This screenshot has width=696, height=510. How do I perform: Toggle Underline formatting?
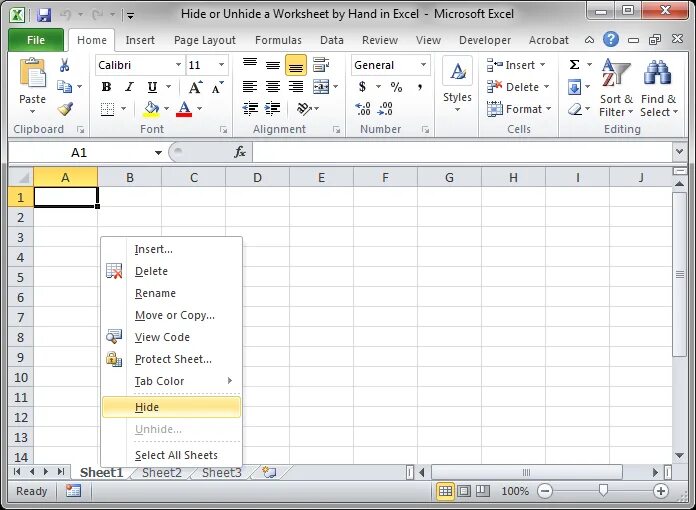(x=152, y=87)
